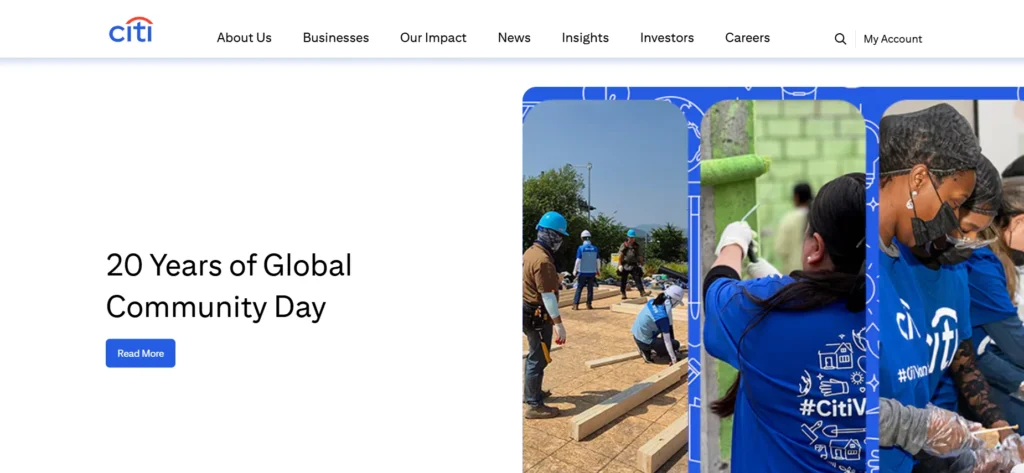Click the Citi logo on volunteer's shirt
1024x473 pixels.
point(927,340)
